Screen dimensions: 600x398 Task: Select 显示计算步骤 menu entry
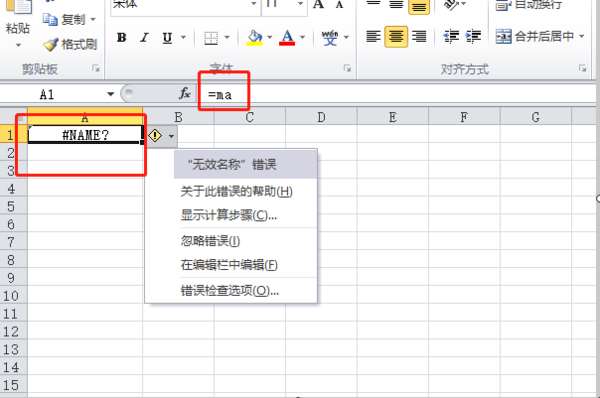[228, 215]
